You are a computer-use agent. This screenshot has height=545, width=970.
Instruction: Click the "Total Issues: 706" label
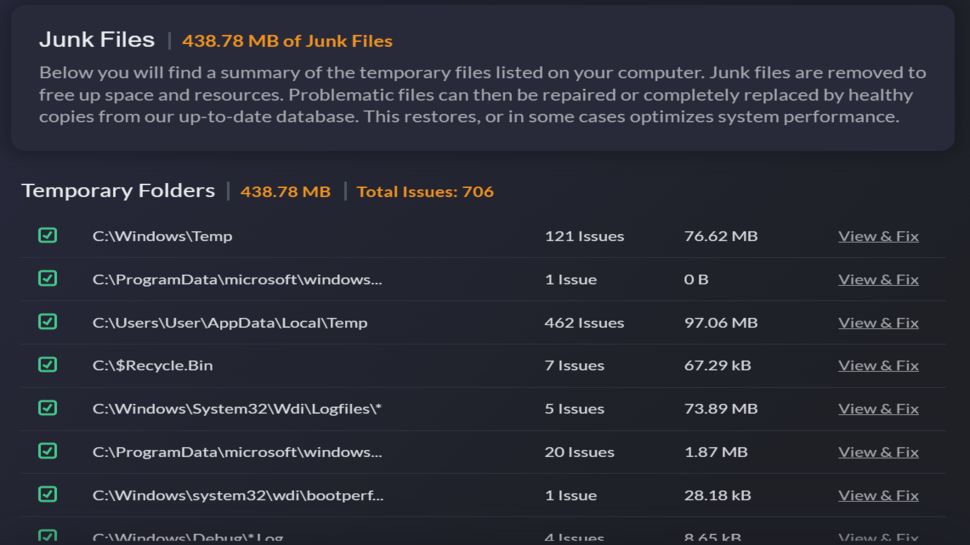click(x=425, y=191)
